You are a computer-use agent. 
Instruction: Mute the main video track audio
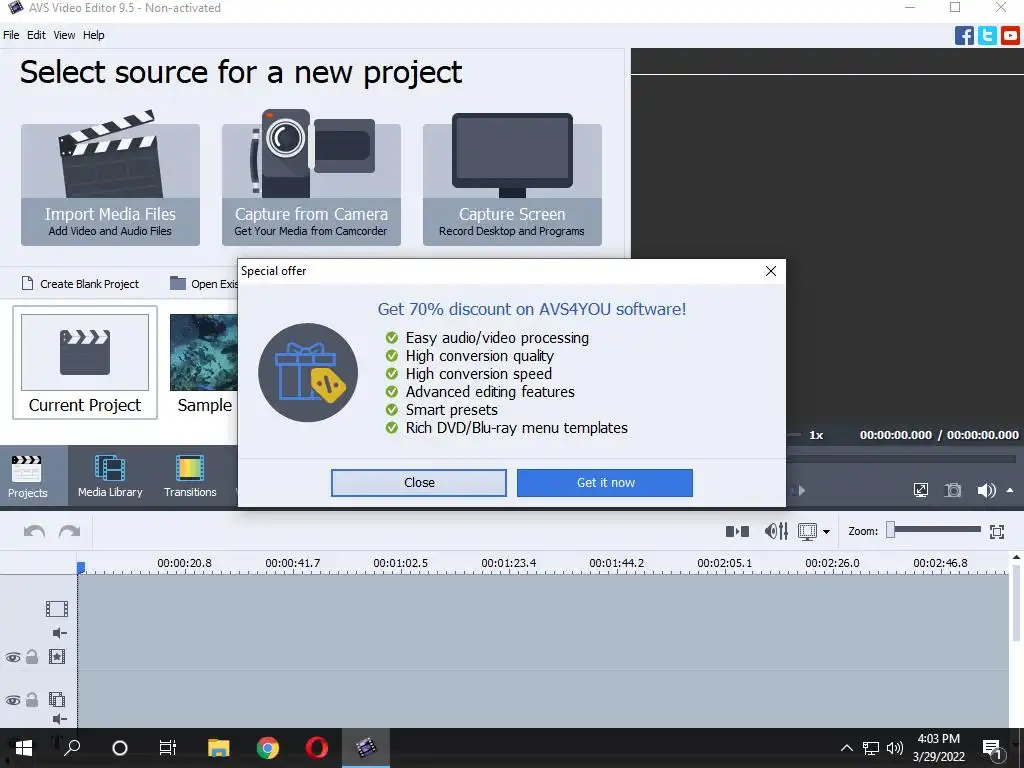coord(59,633)
